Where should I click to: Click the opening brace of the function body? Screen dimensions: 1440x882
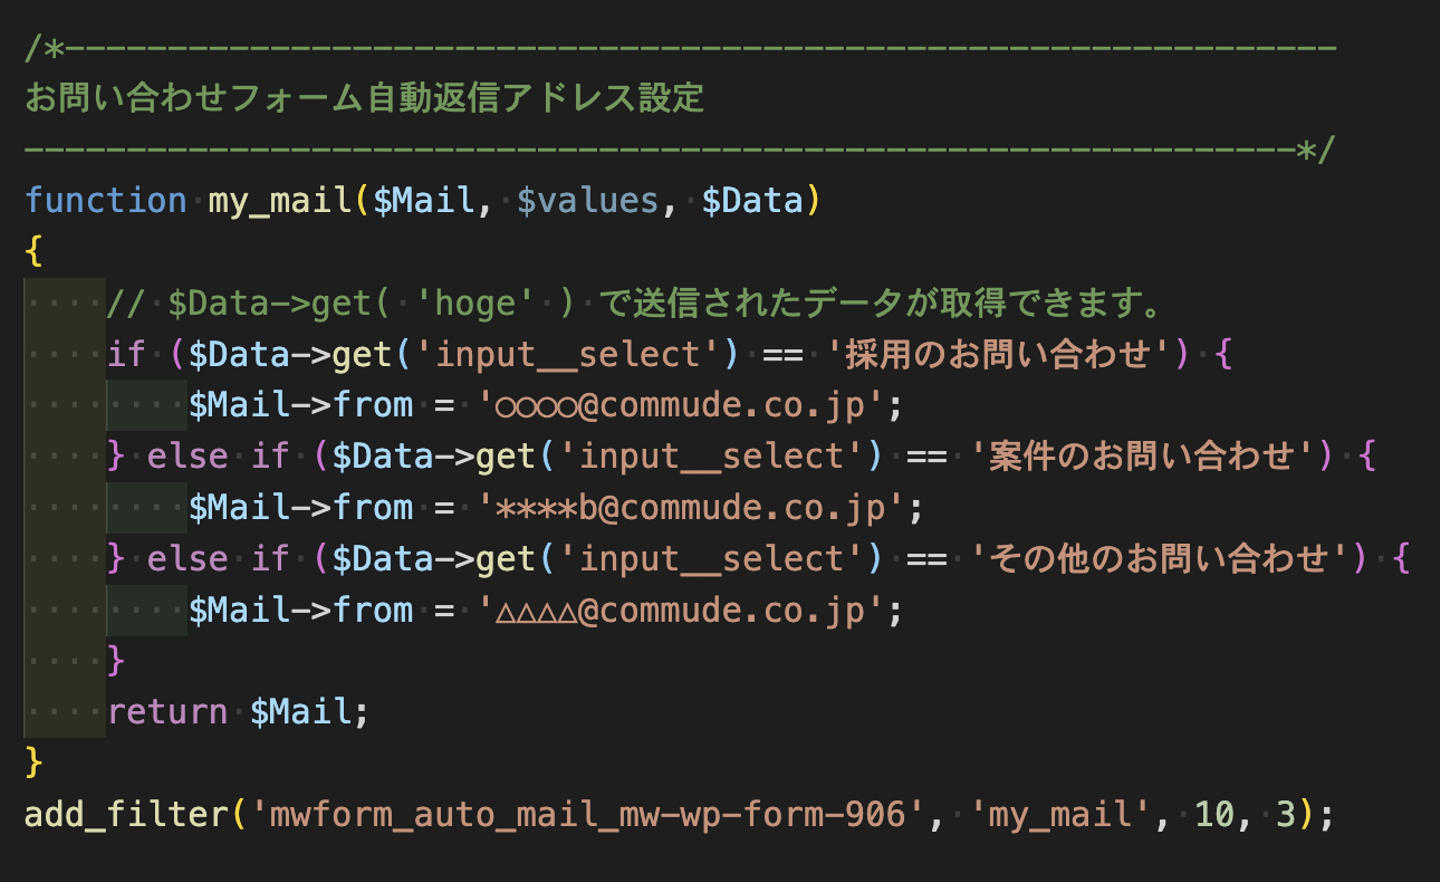tap(34, 251)
